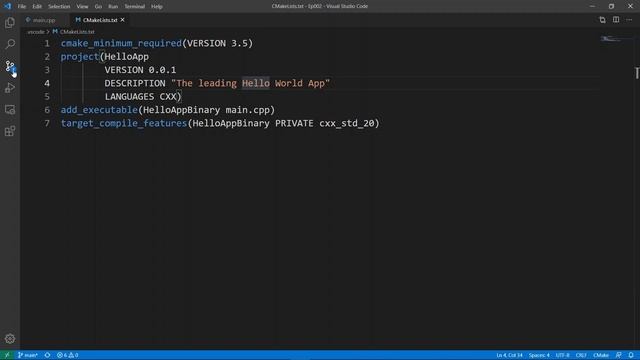Click line number 7 in the gutter
640x360 pixels.
pyautogui.click(x=47, y=123)
